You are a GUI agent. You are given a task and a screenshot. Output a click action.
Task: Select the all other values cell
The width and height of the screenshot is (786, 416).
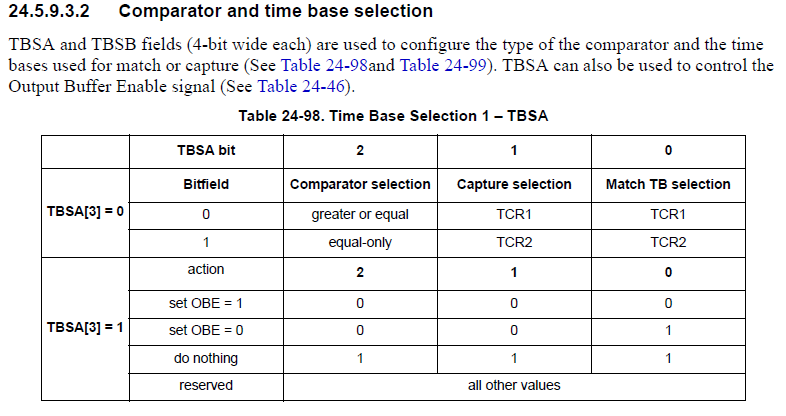click(x=514, y=385)
